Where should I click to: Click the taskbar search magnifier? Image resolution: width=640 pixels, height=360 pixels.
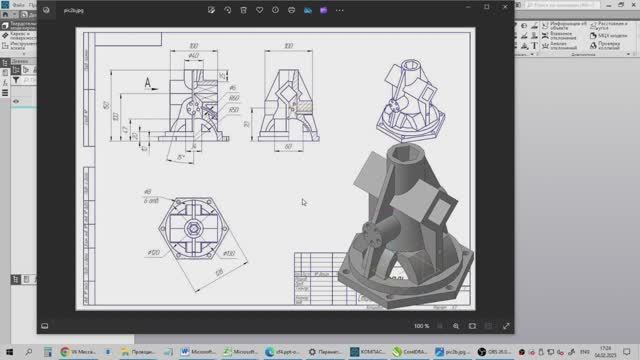point(28,351)
